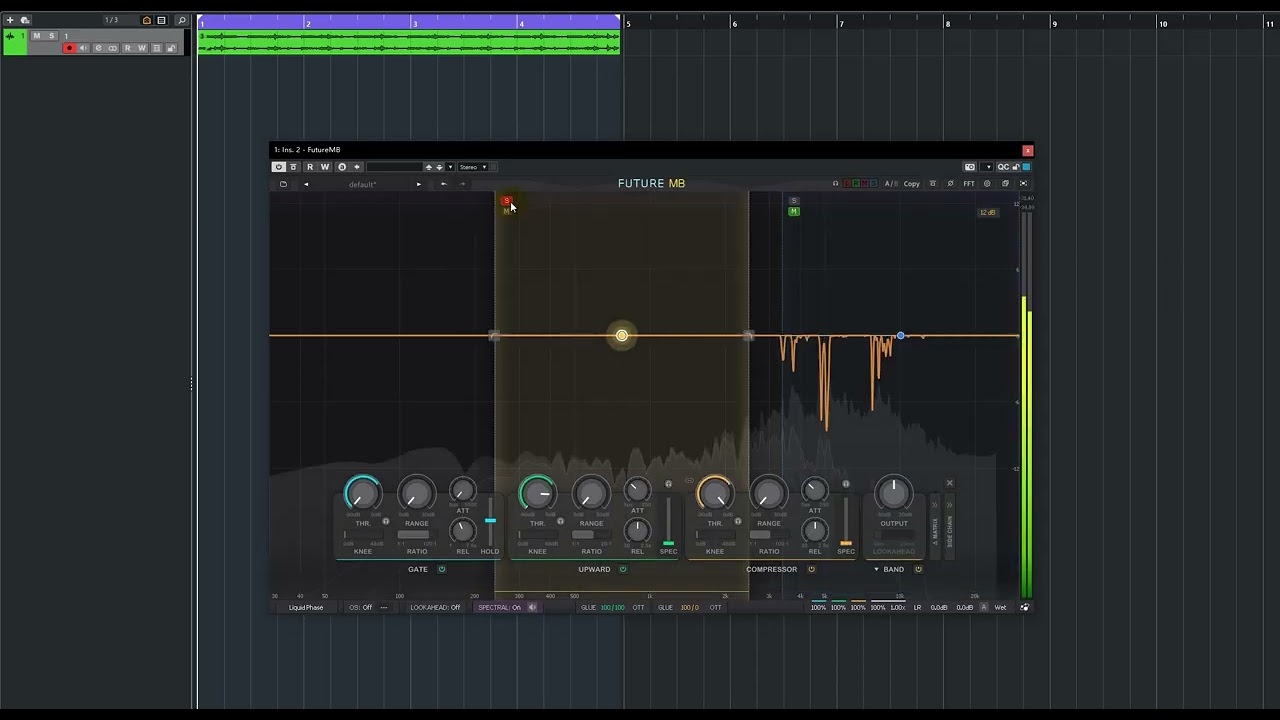Open dropdown next to camera icon
The image size is (1280, 720).
click(x=987, y=167)
